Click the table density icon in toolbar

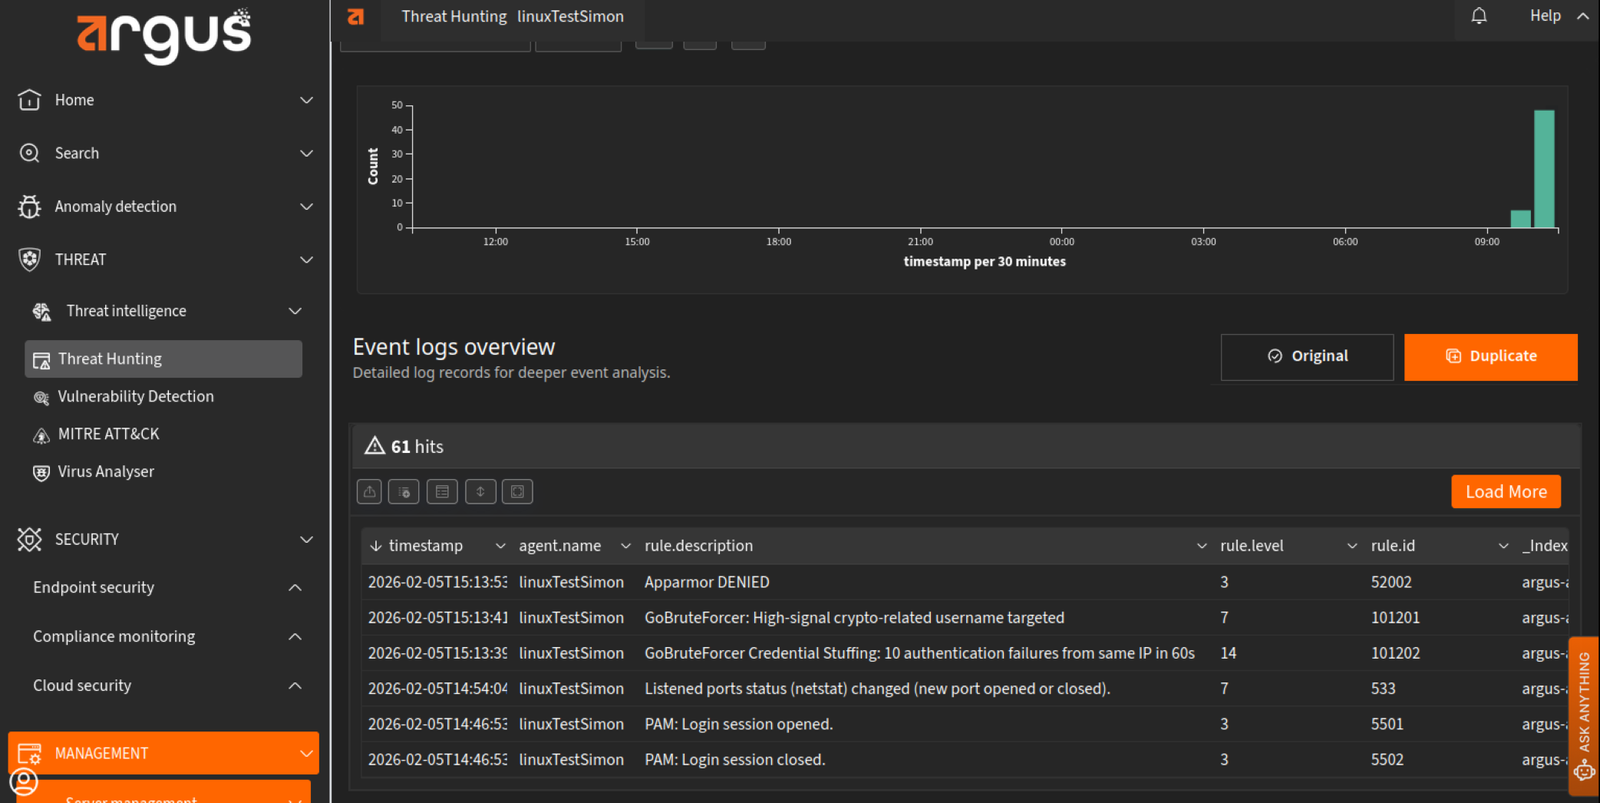(442, 492)
